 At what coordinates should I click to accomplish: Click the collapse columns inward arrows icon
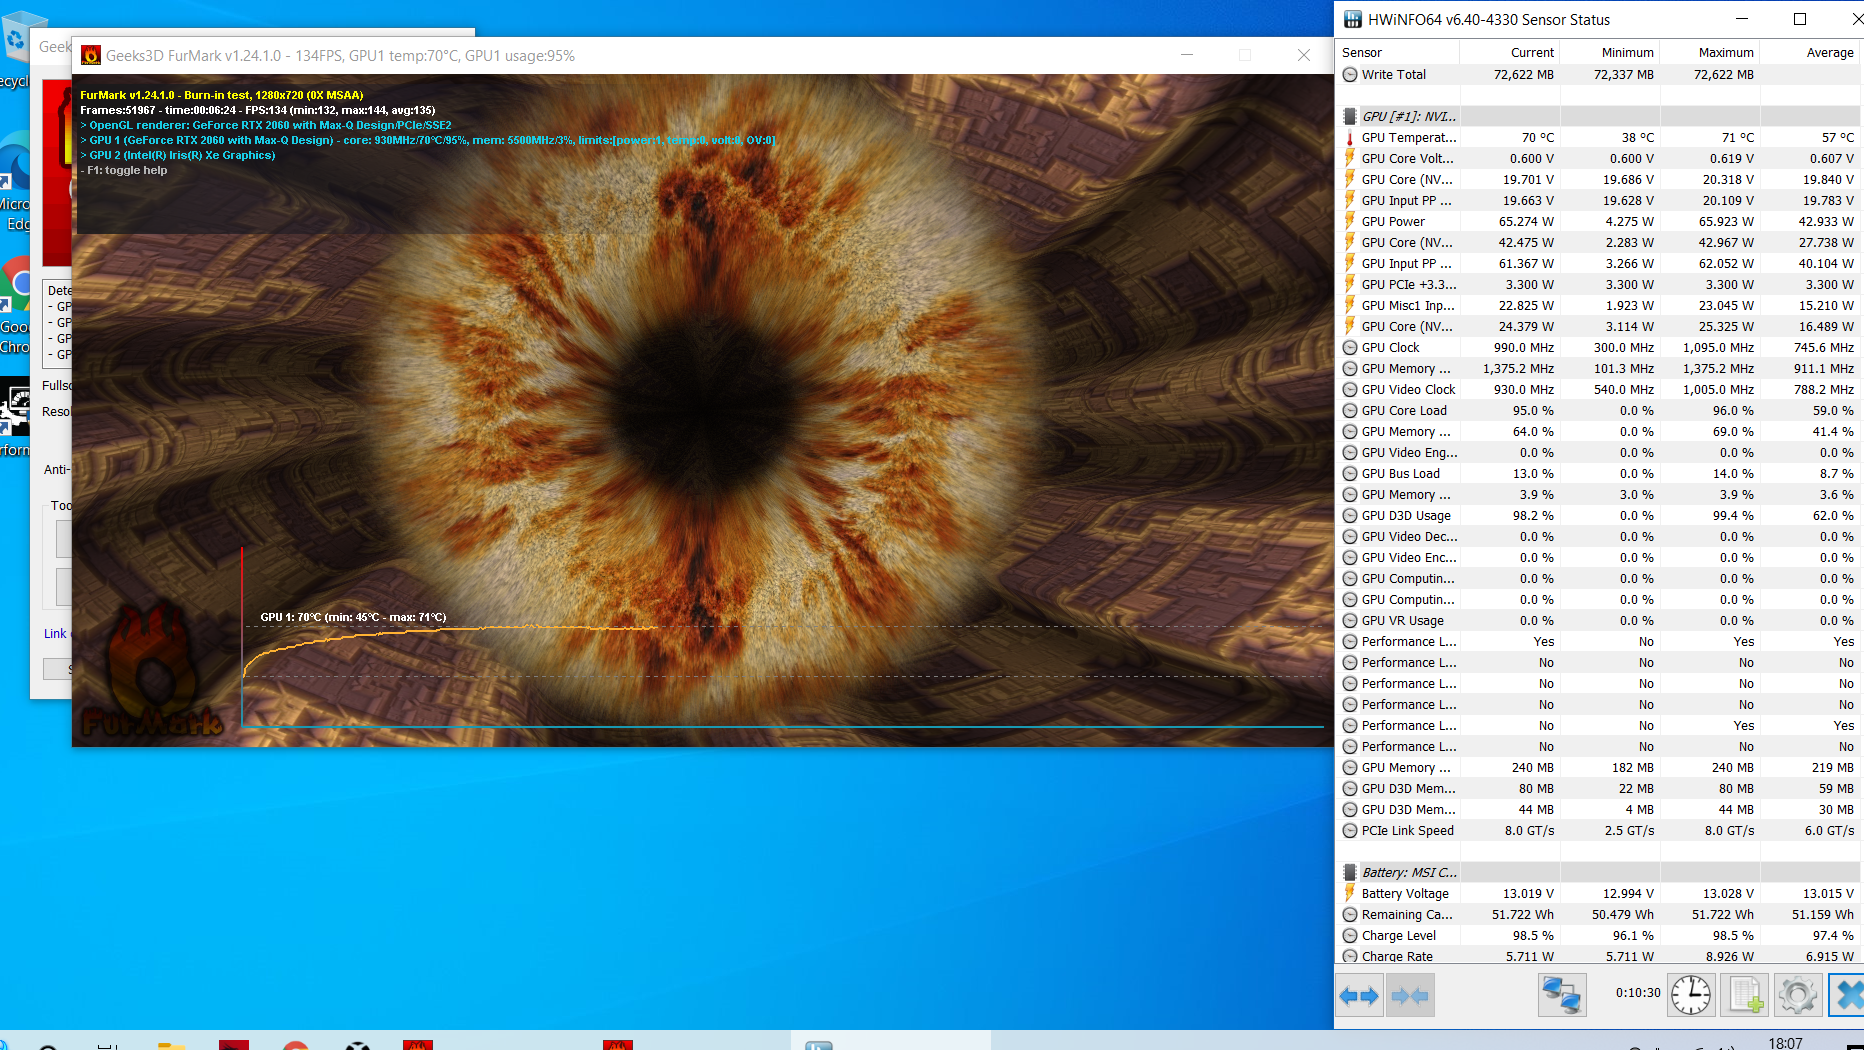1410,995
